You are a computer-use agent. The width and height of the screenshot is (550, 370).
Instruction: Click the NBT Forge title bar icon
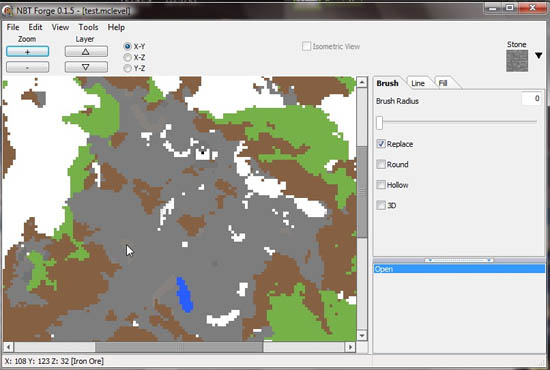tap(8, 11)
